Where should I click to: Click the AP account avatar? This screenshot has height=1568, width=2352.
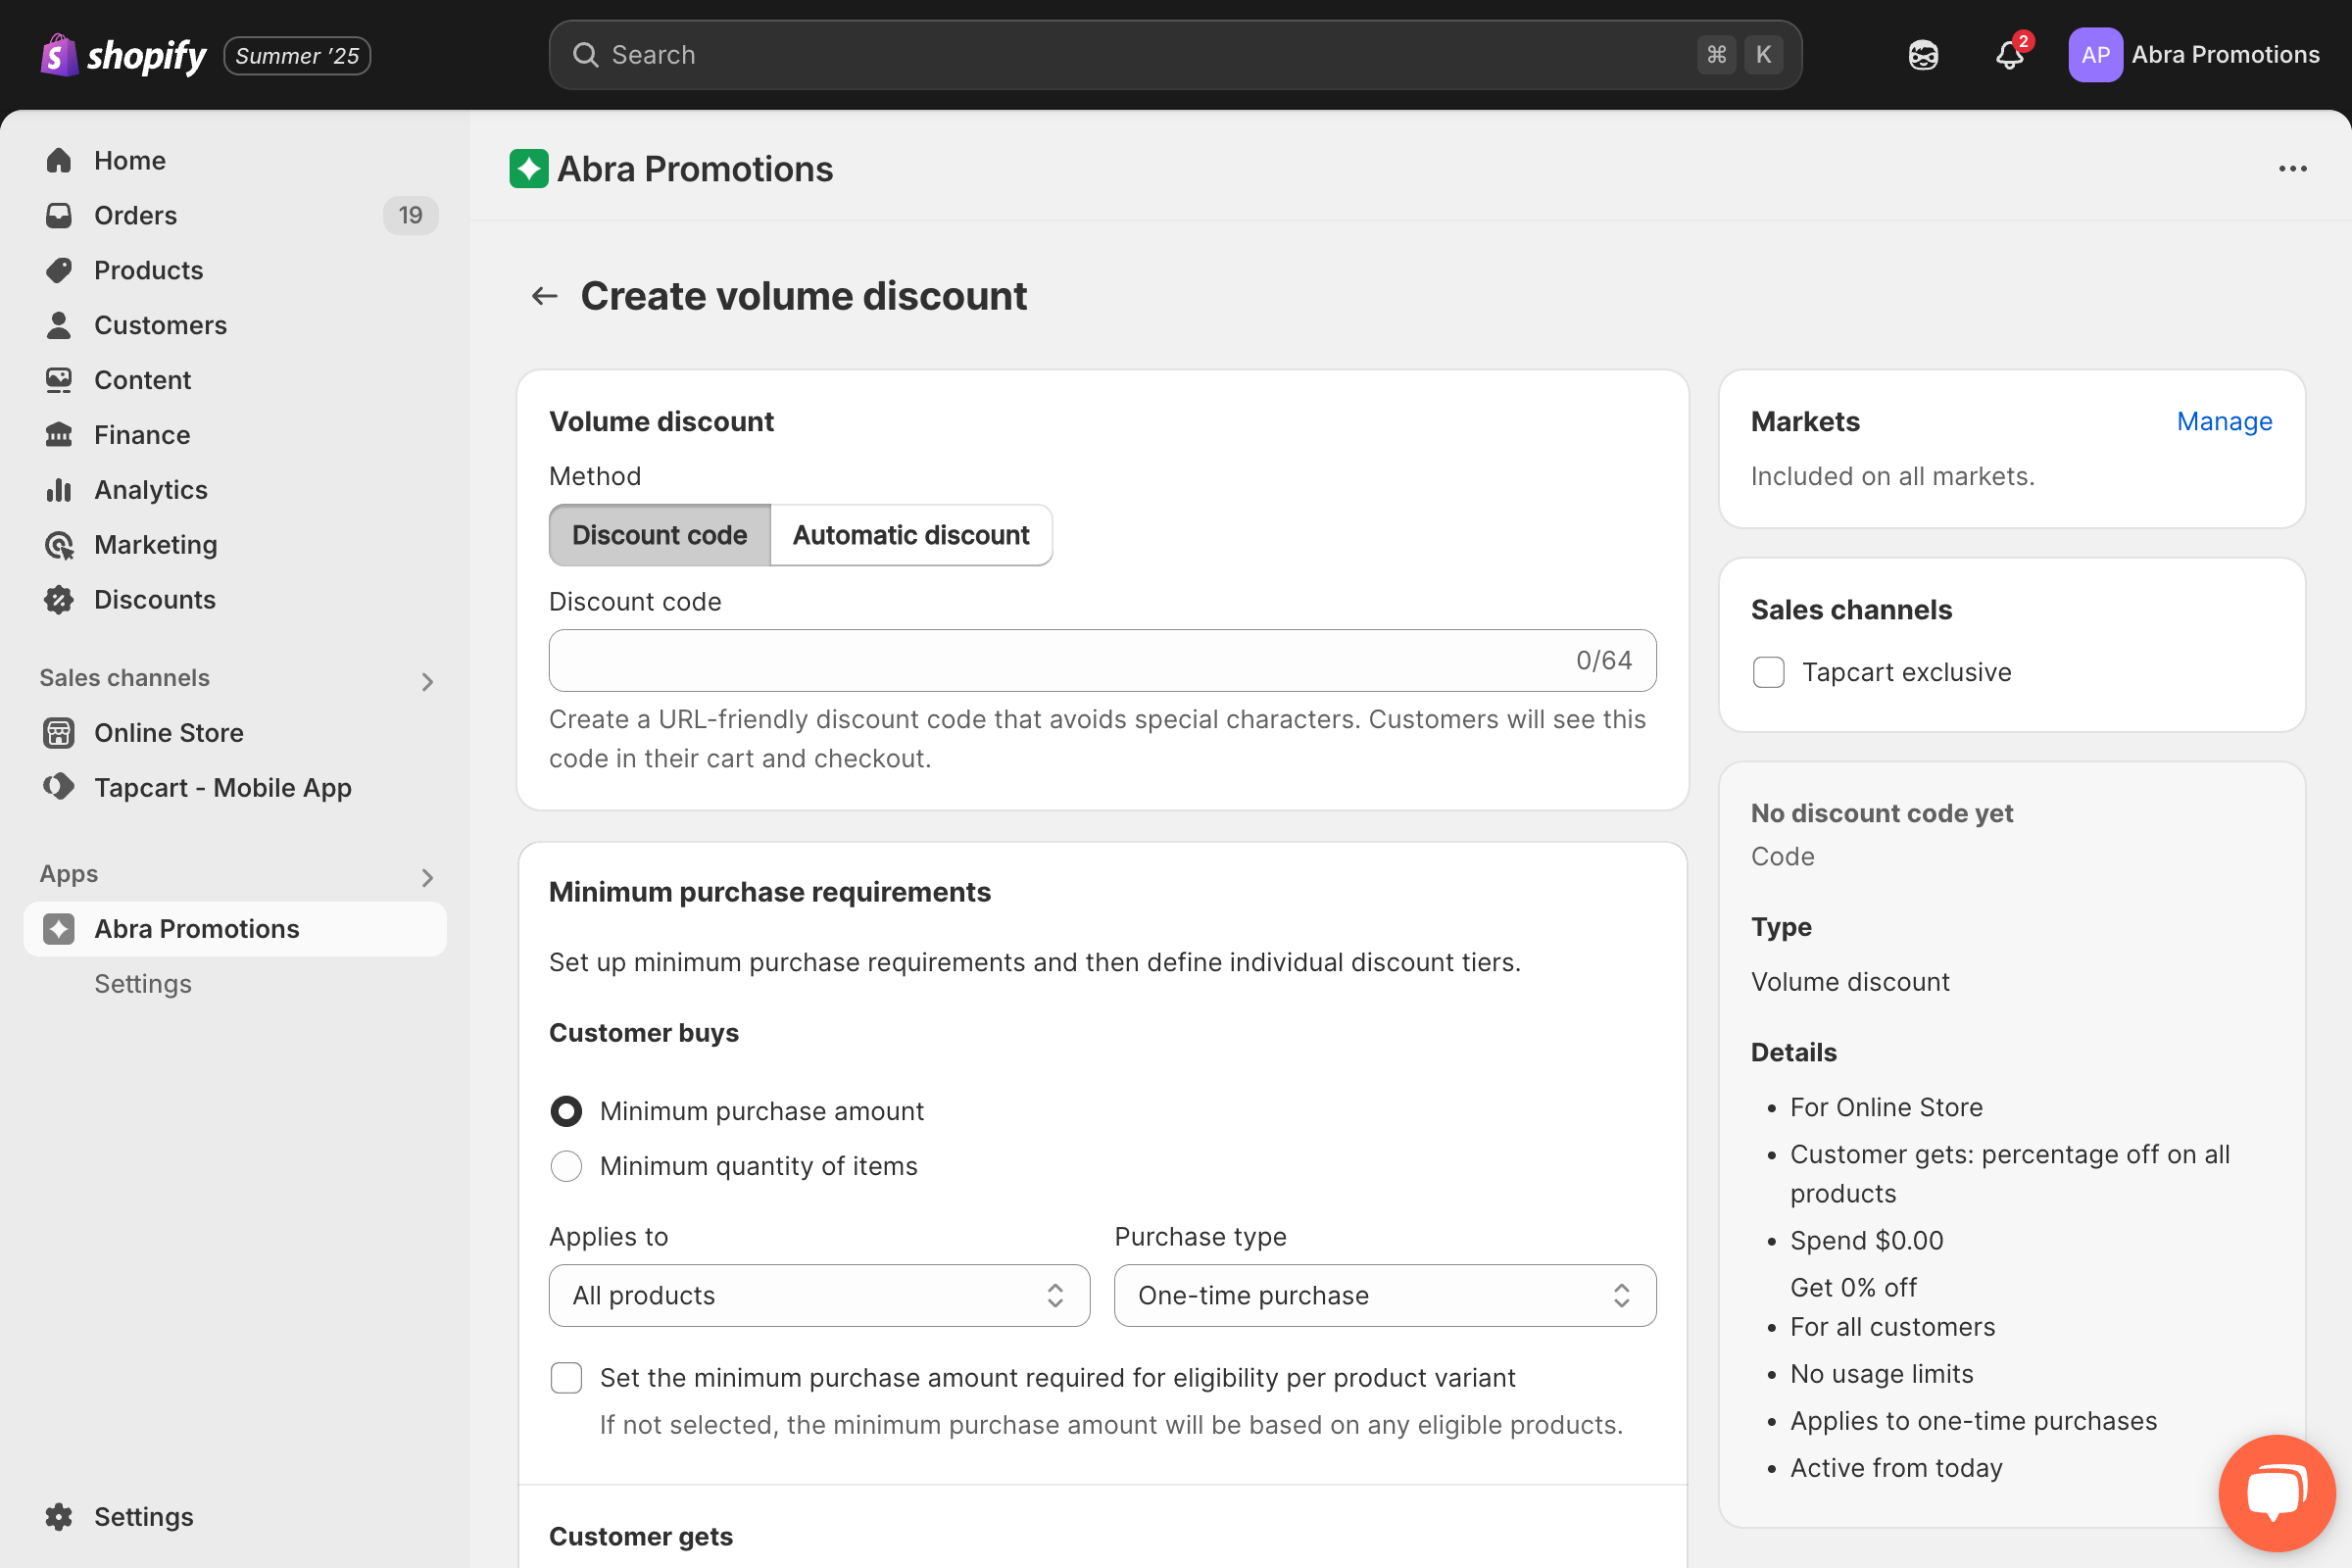click(2096, 55)
